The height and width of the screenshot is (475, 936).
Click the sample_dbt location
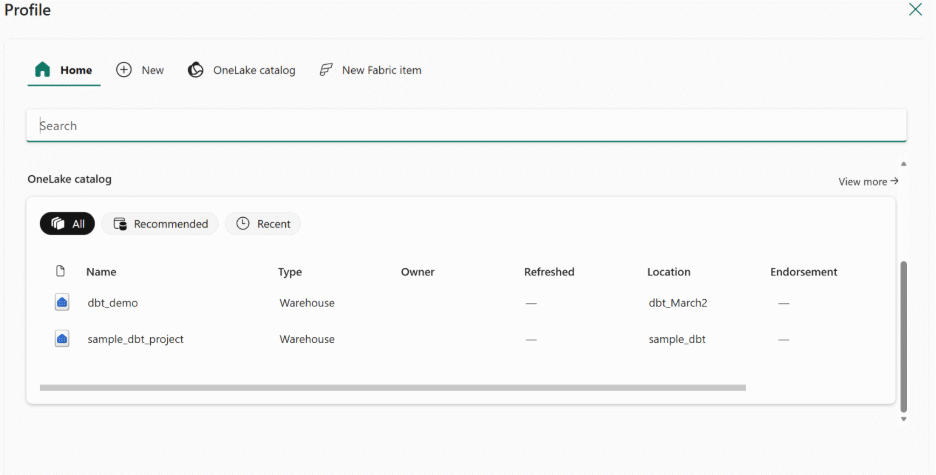pyautogui.click(x=677, y=340)
